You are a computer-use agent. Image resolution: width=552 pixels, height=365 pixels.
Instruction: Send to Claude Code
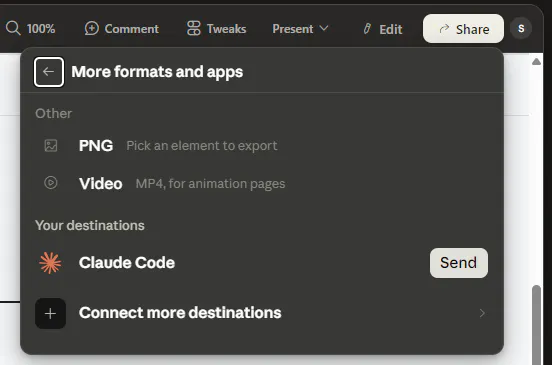point(459,263)
